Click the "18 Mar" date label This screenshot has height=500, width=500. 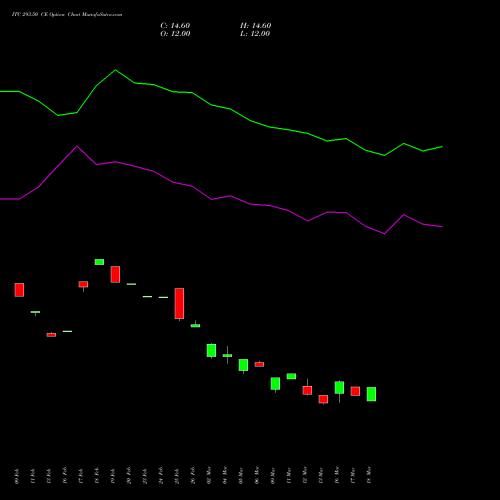click(369, 475)
